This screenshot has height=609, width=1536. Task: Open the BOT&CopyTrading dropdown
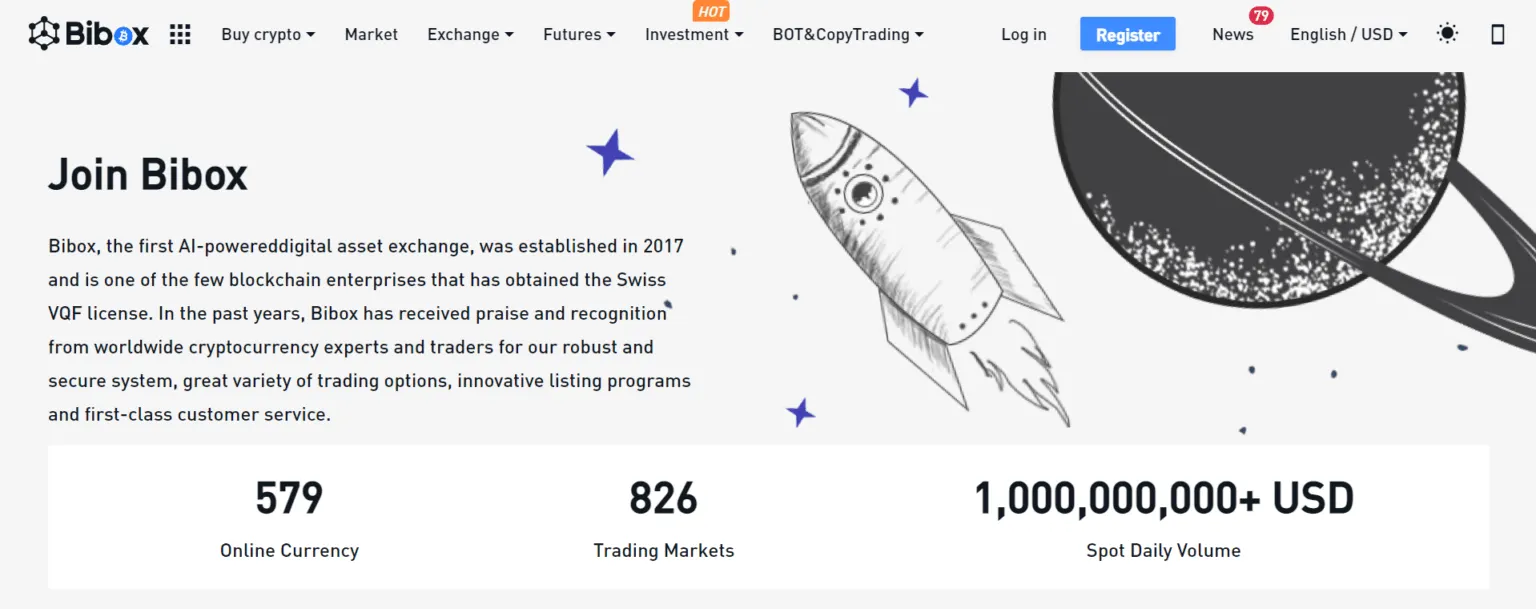click(848, 34)
